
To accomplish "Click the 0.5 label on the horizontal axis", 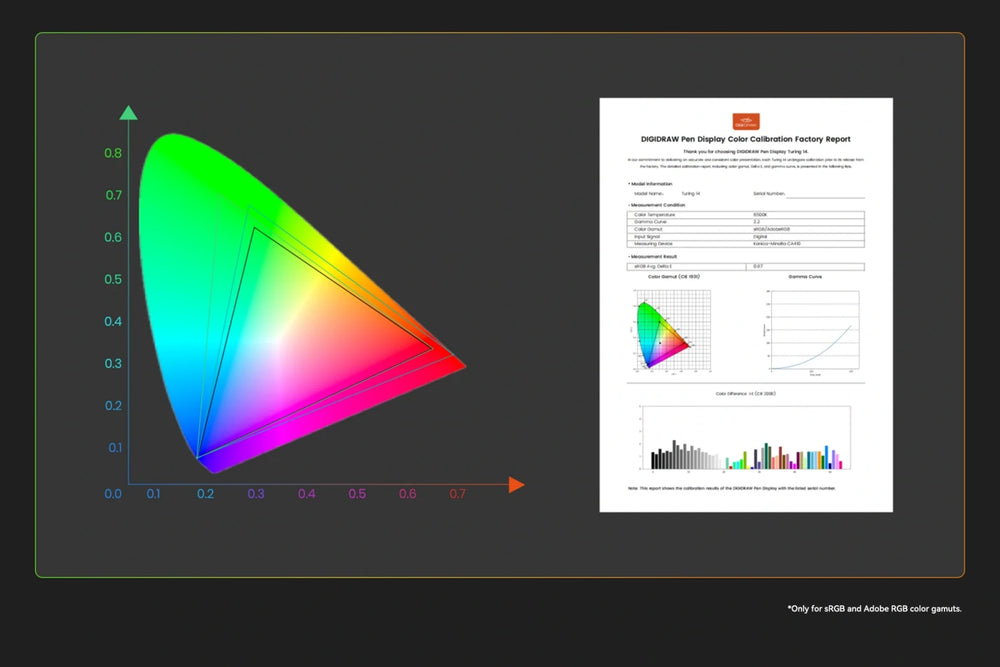I will pyautogui.click(x=357, y=494).
